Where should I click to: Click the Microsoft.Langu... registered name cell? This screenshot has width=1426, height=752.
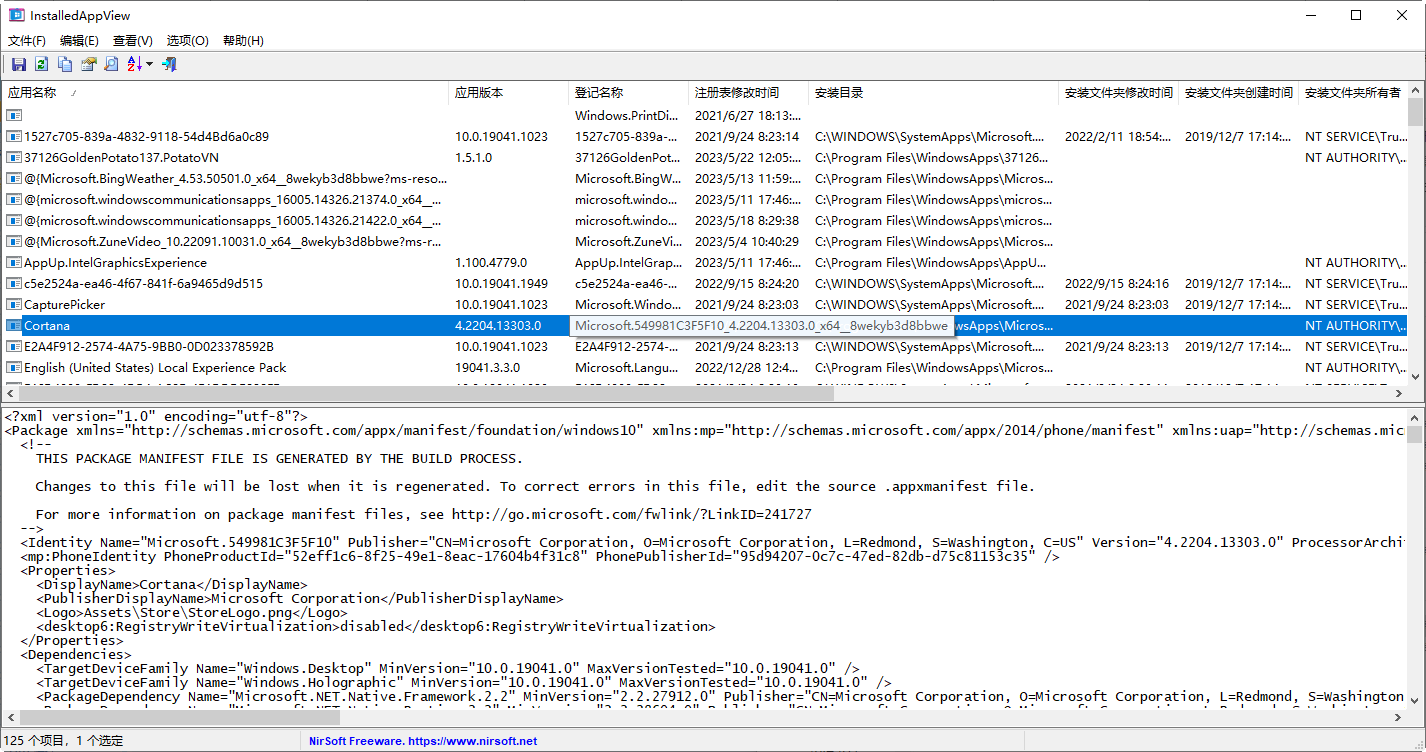[627, 368]
